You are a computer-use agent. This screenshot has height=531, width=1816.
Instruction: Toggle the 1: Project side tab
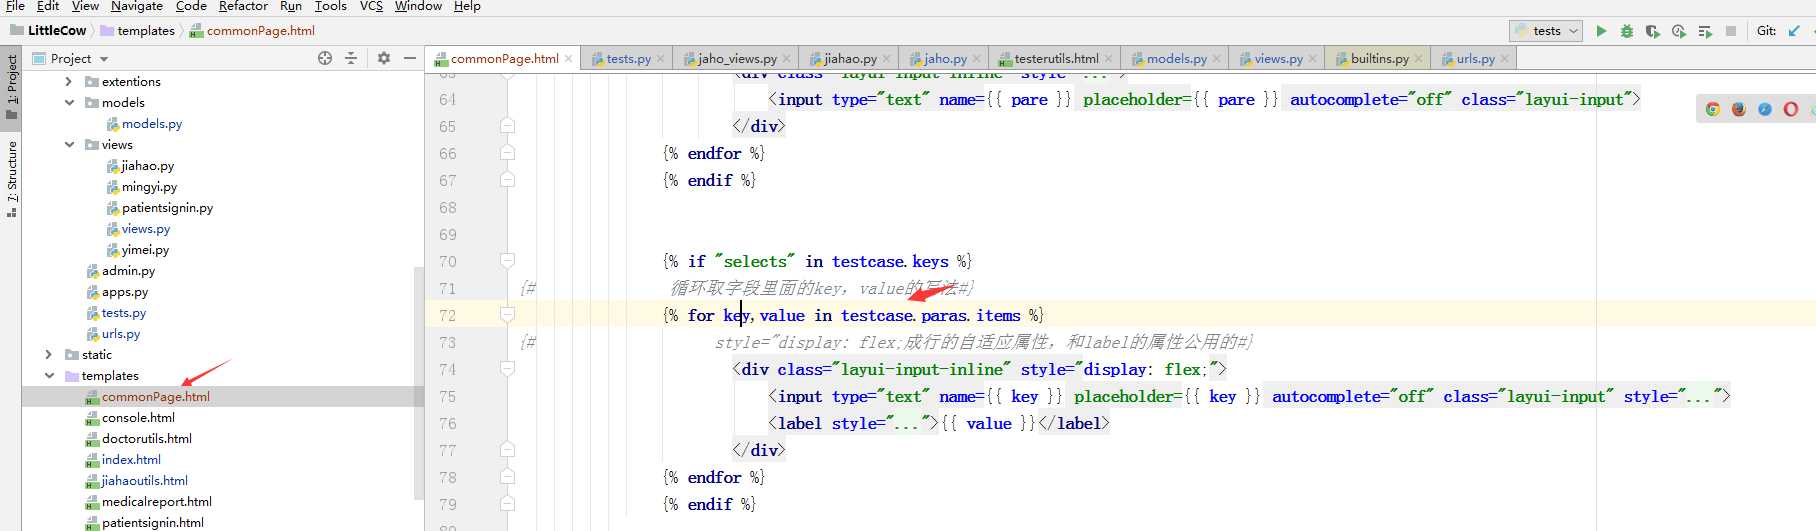pyautogui.click(x=11, y=87)
